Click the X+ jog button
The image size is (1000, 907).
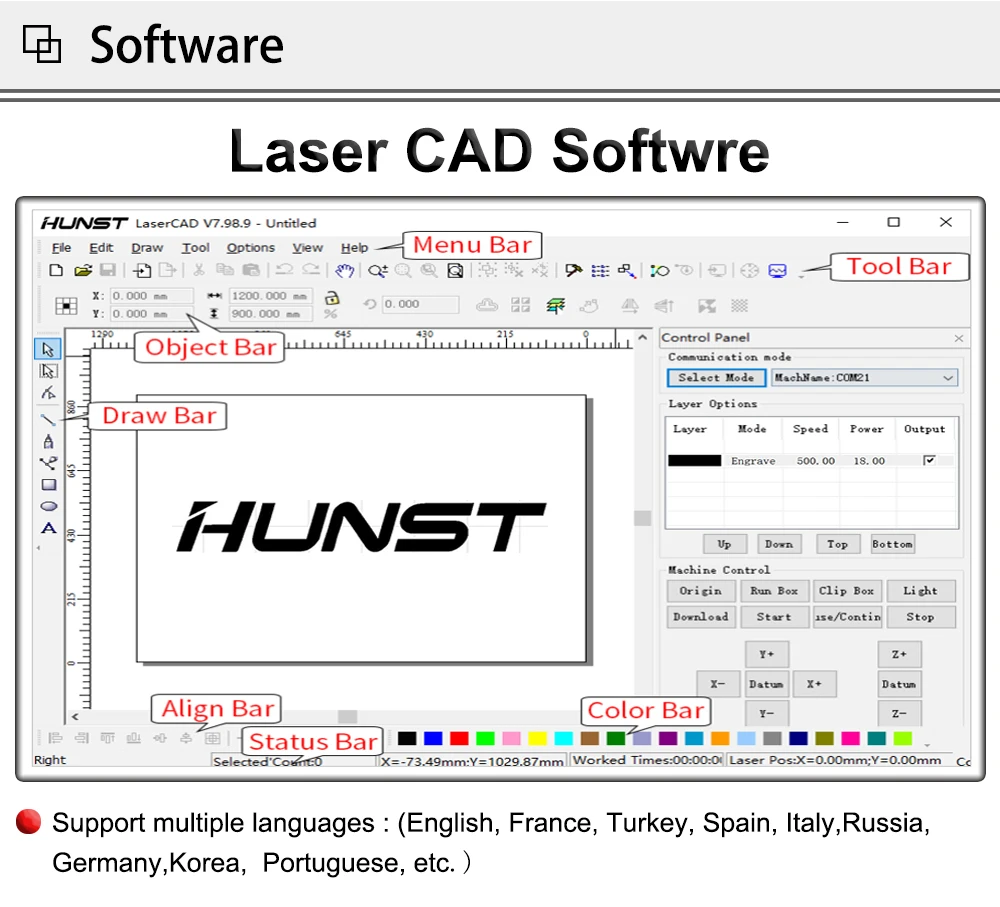pyautogui.click(x=814, y=684)
